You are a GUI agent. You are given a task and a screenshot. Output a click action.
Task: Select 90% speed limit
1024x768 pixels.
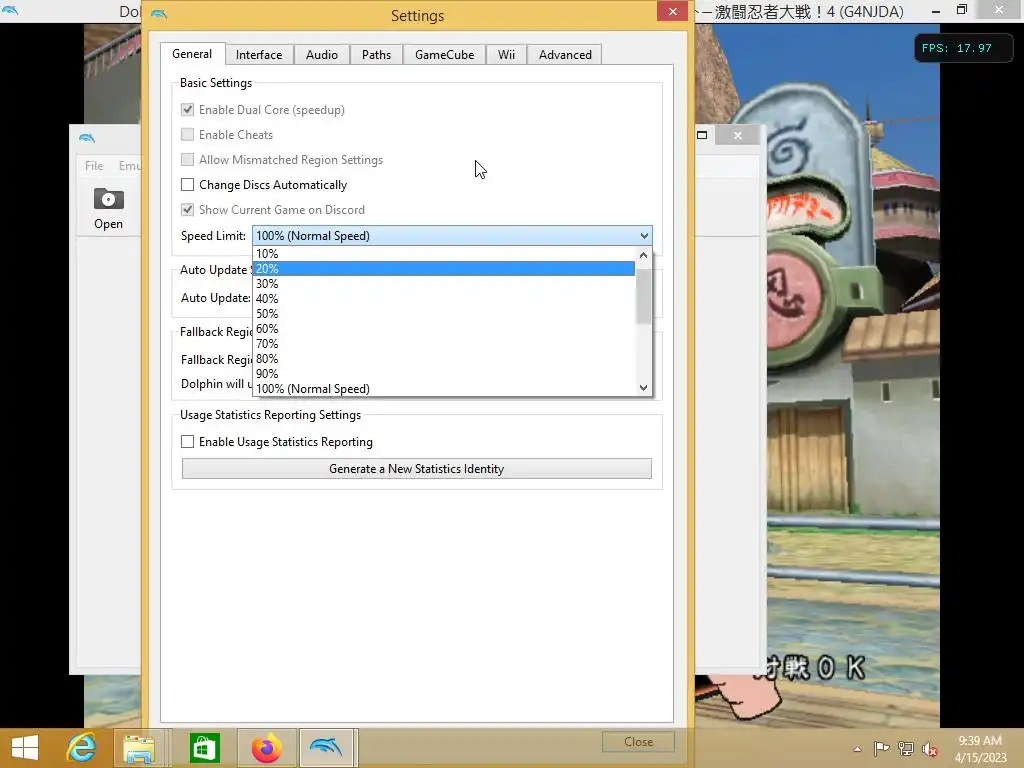pos(443,374)
